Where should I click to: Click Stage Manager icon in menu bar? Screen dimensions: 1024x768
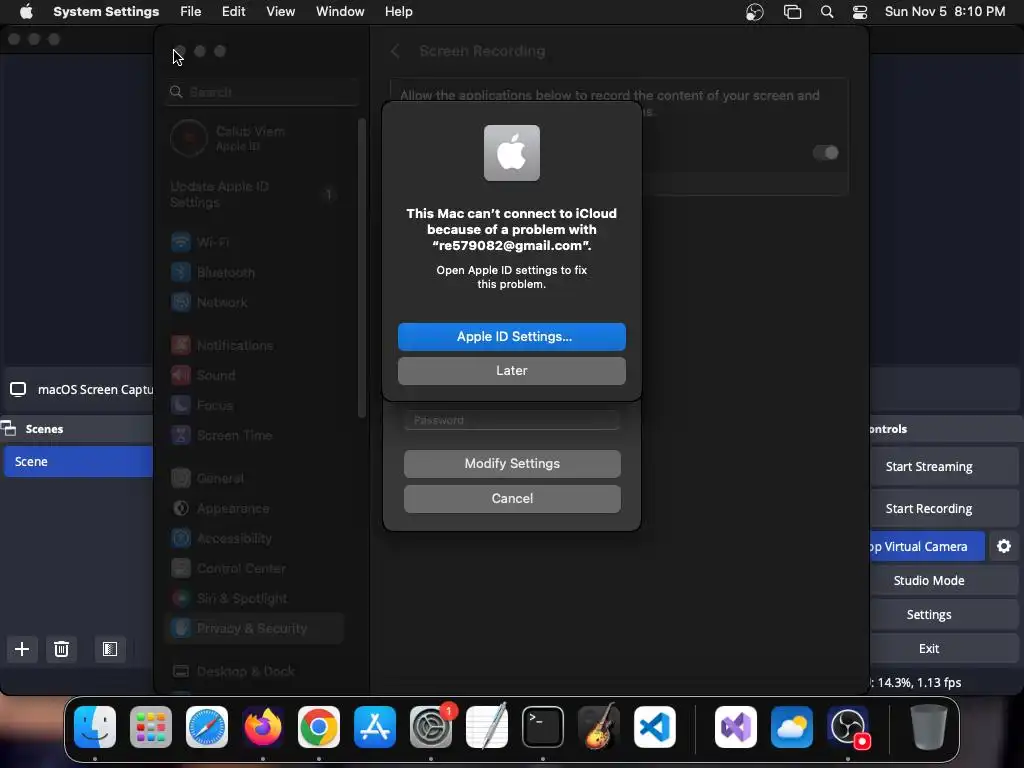pos(792,12)
